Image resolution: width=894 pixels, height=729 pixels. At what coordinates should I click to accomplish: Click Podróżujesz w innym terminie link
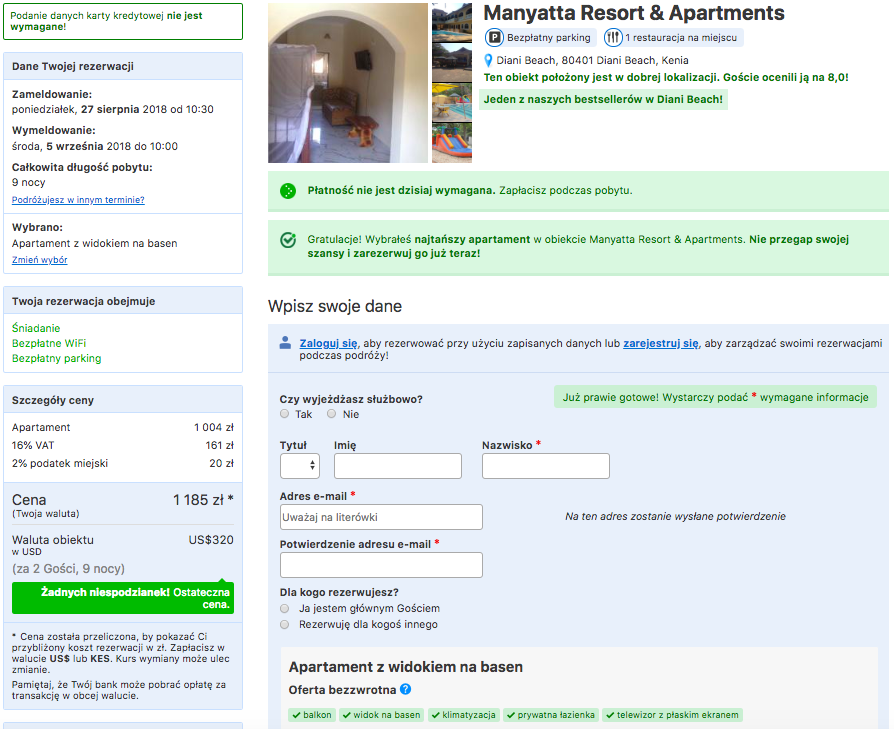click(78, 200)
